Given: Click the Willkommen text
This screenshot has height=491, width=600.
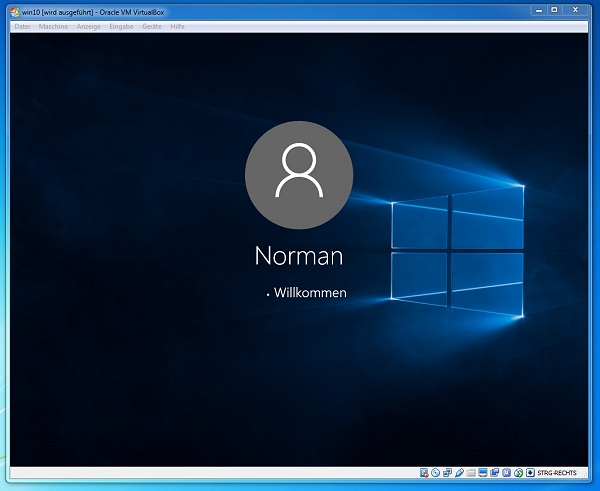Looking at the screenshot, I should click(310, 293).
